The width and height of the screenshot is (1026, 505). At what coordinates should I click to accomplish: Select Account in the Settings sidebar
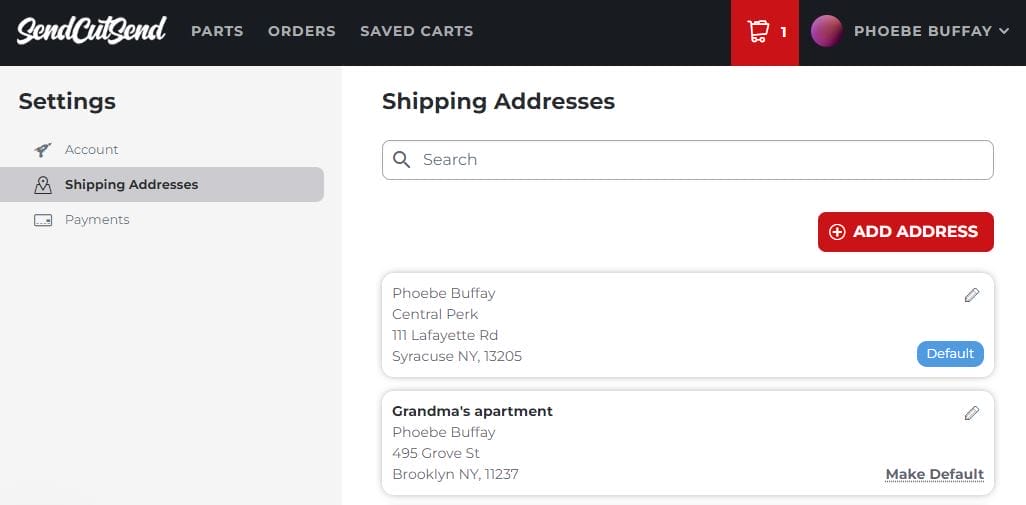(x=91, y=150)
